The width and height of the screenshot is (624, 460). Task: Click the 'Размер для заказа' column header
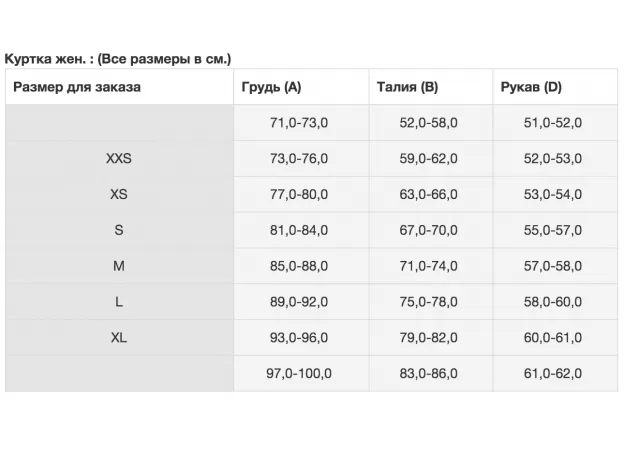(77, 87)
